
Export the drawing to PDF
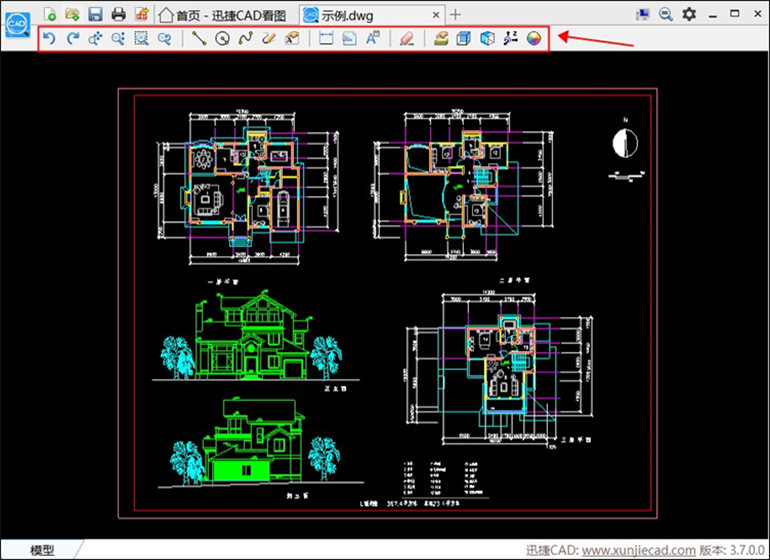pos(141,14)
